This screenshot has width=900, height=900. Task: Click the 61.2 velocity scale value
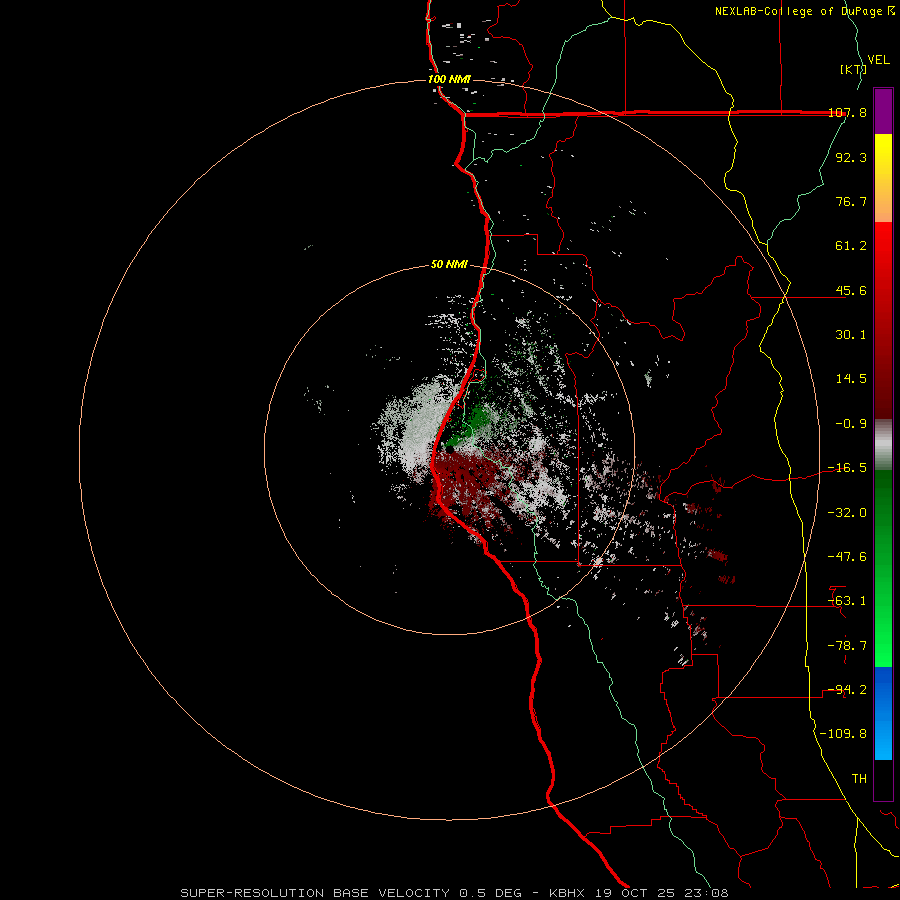[851, 246]
